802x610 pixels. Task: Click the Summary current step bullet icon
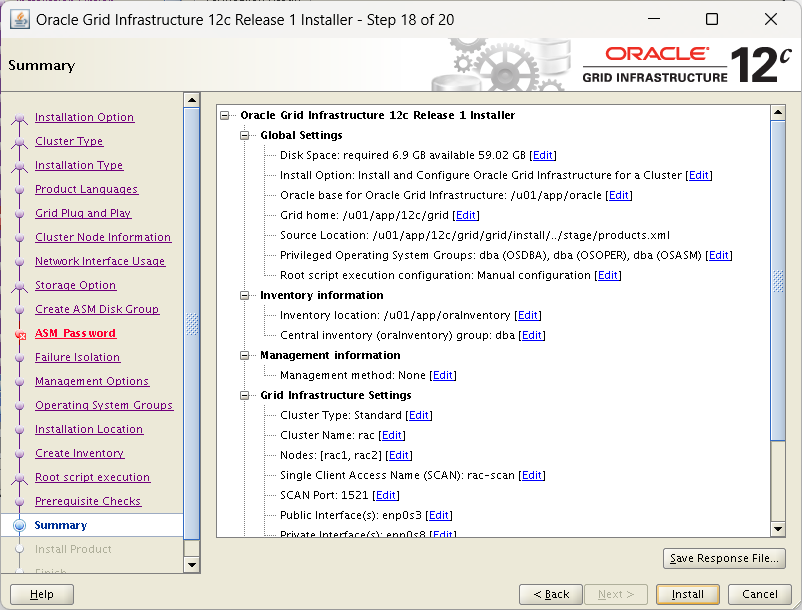click(x=19, y=525)
